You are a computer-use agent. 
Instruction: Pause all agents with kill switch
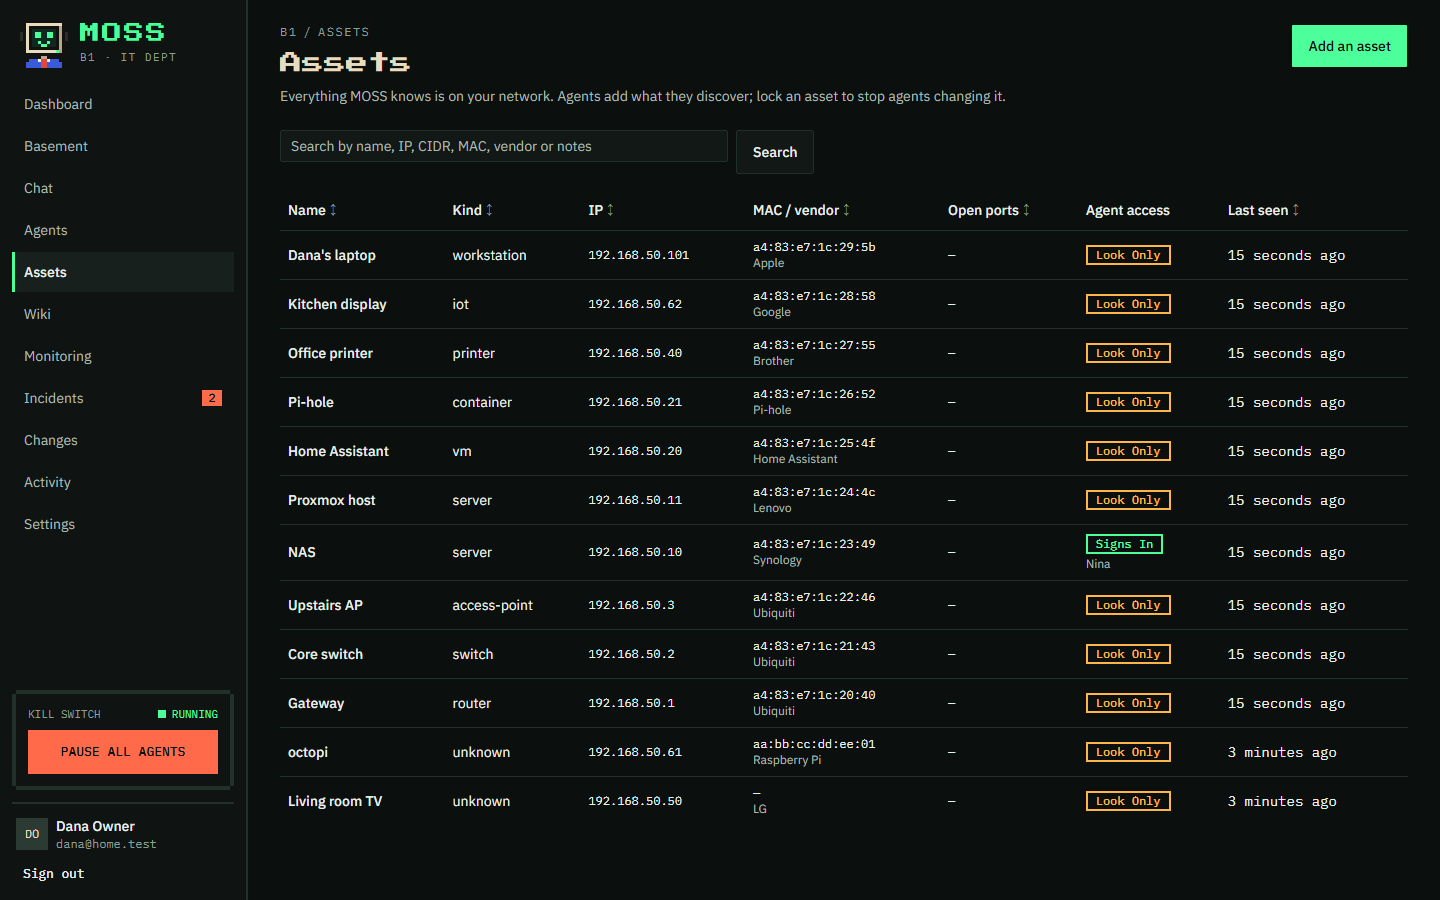tap(123, 752)
